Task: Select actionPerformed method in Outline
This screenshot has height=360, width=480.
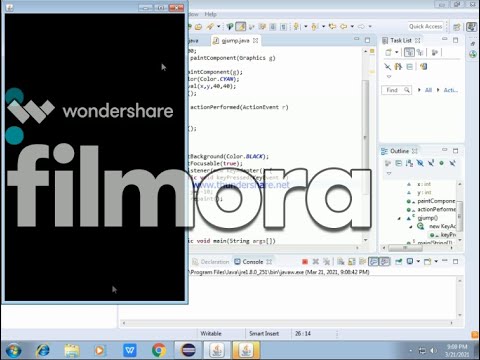Action: [x=436, y=209]
